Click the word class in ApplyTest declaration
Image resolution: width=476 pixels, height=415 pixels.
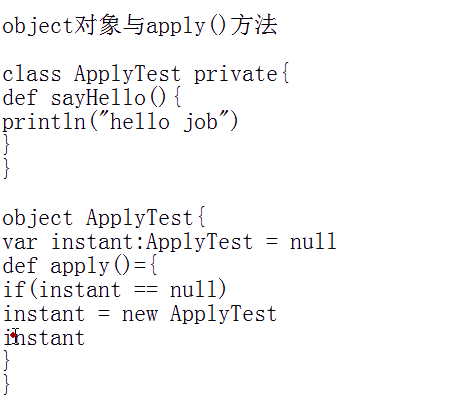[32, 74]
